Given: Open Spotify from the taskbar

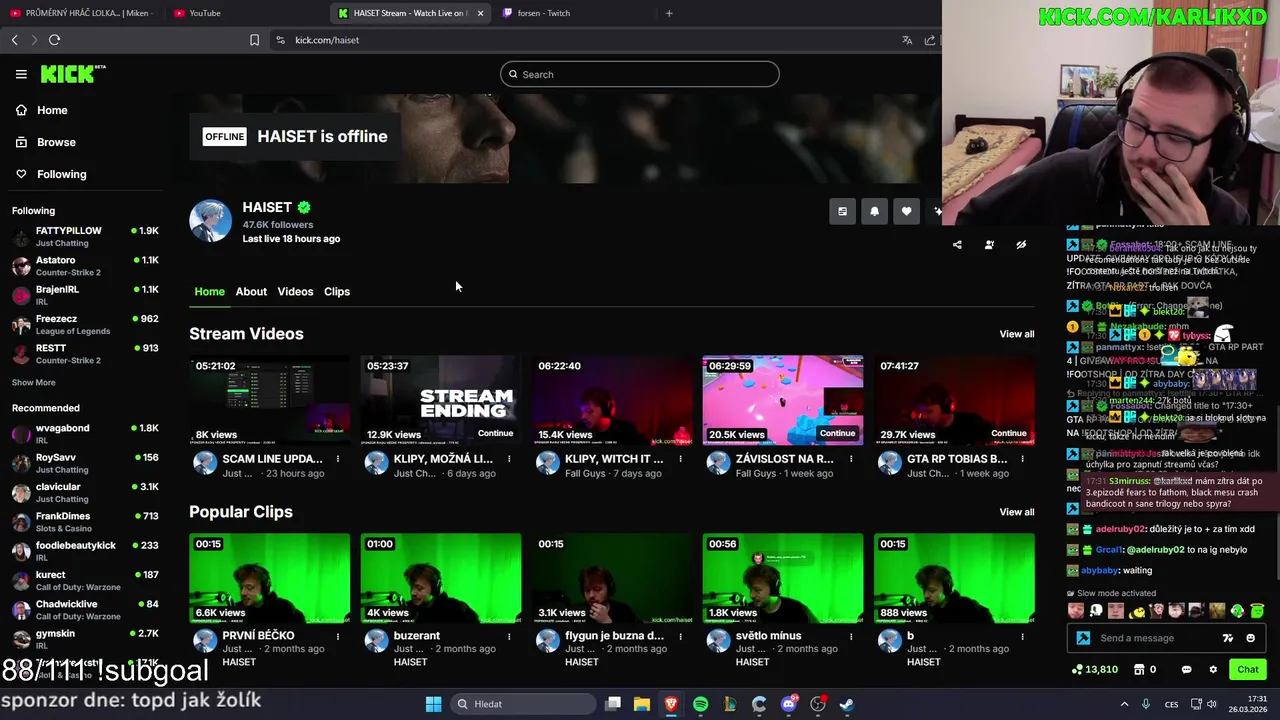Looking at the screenshot, I should (700, 704).
